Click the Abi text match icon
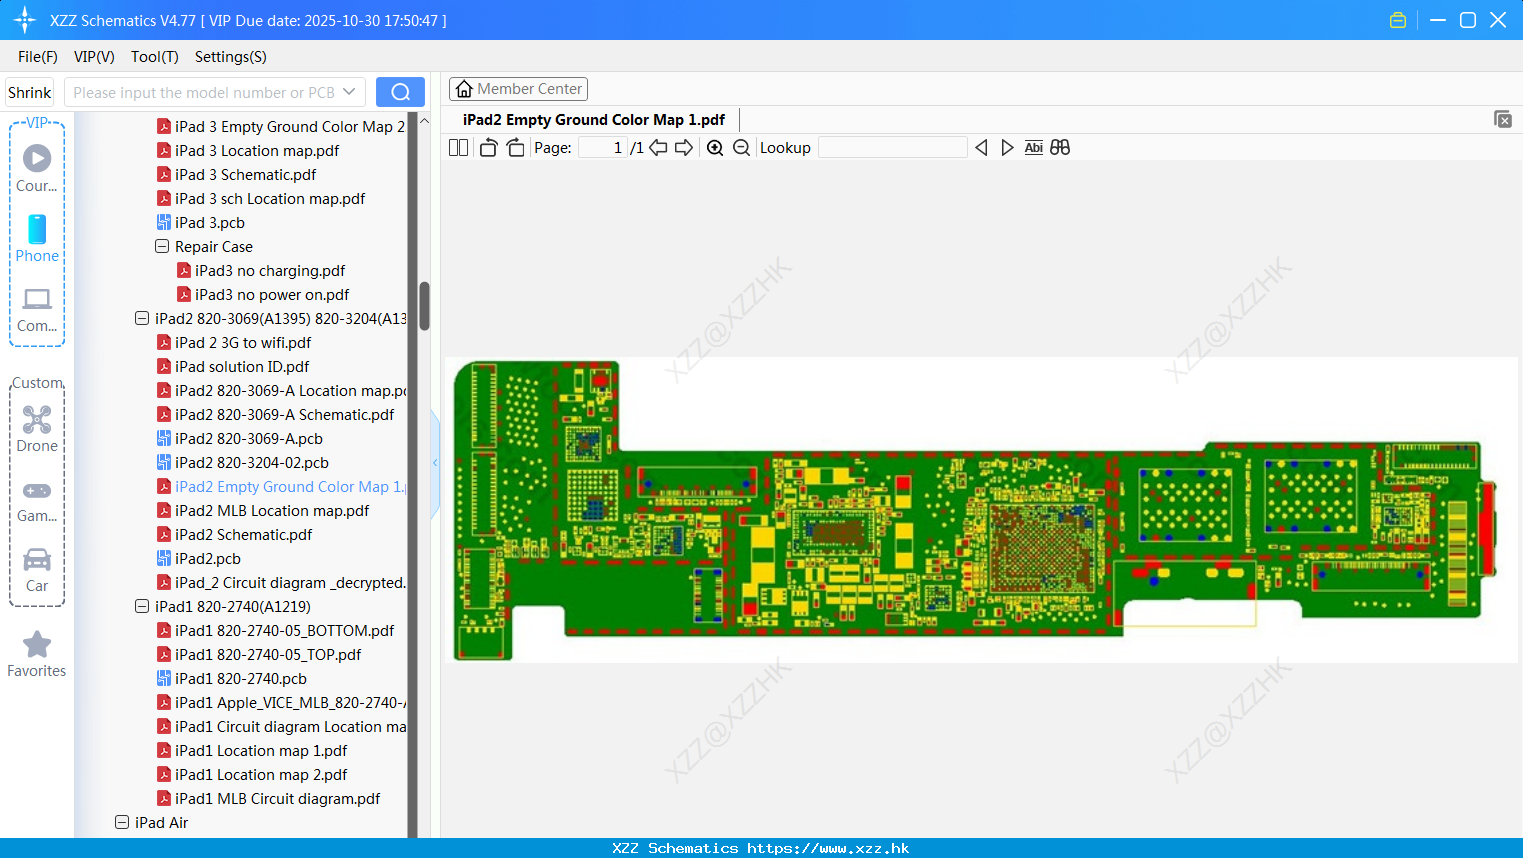Viewport: 1523px width, 858px height. (x=1034, y=148)
